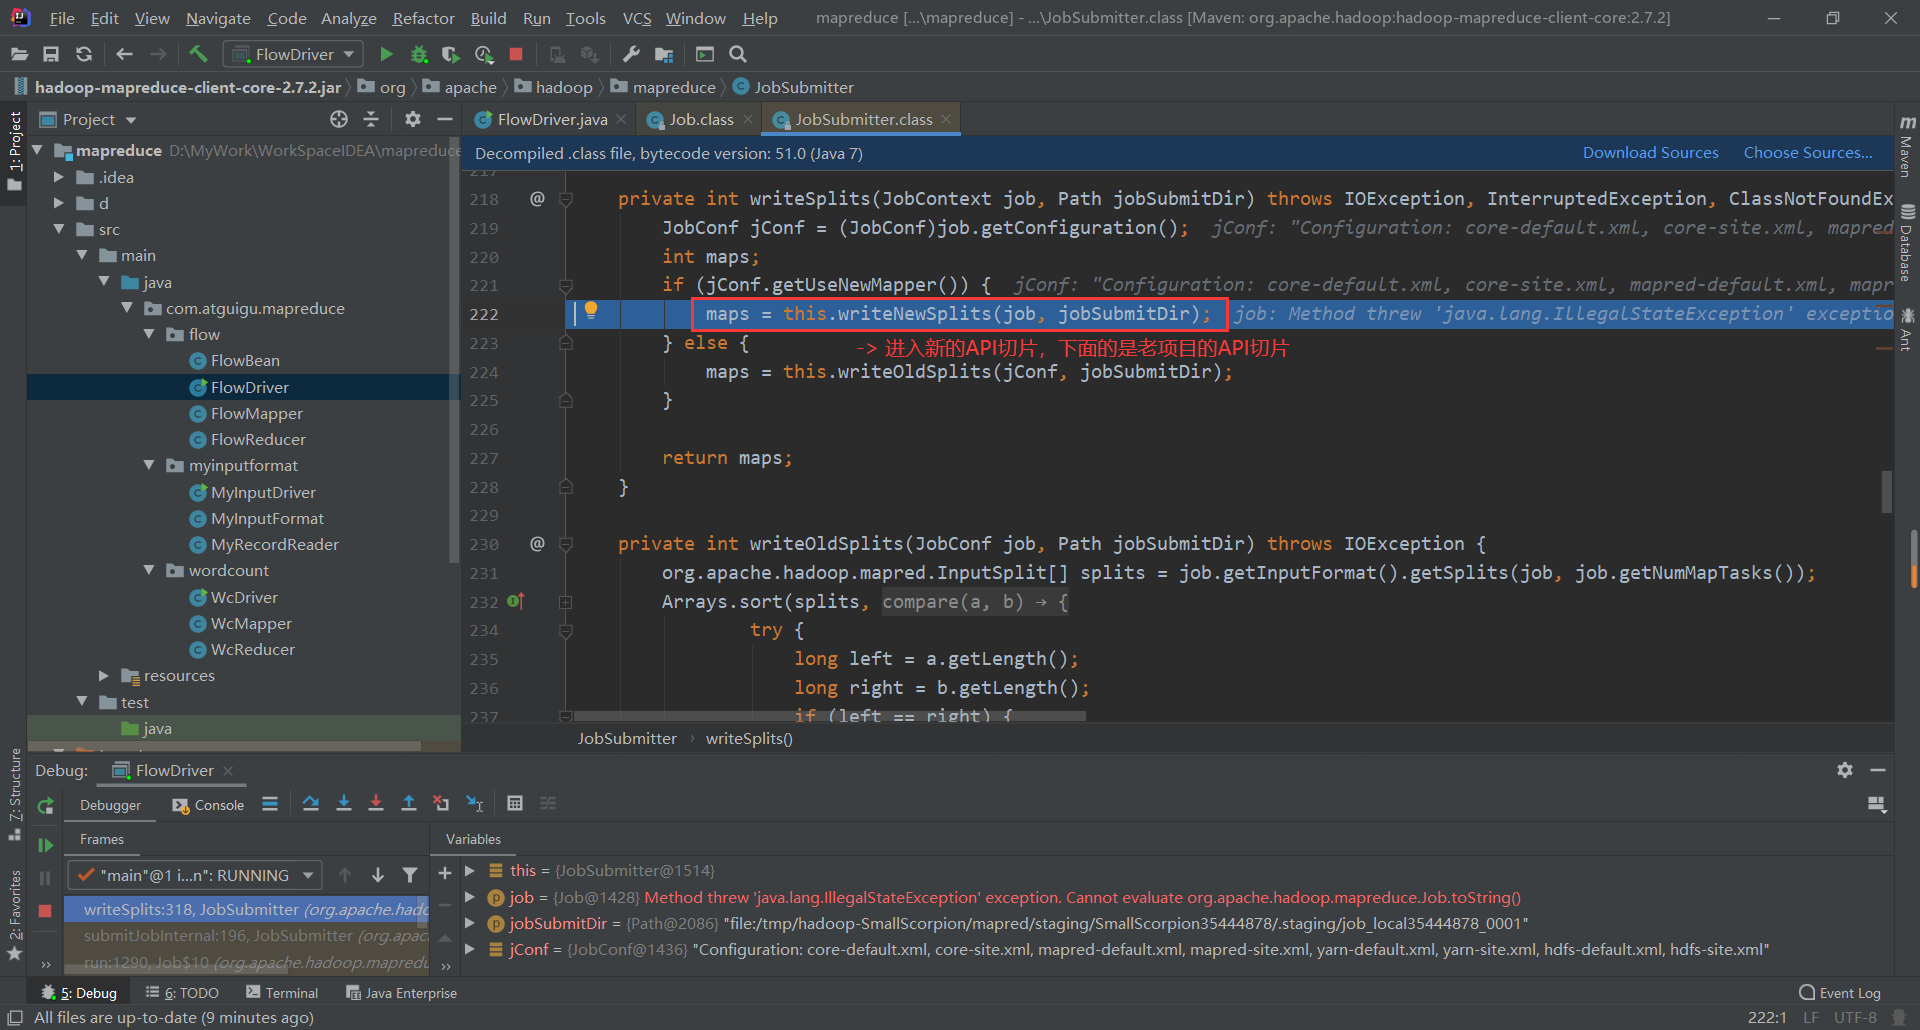Expand the resources folder

(x=104, y=675)
